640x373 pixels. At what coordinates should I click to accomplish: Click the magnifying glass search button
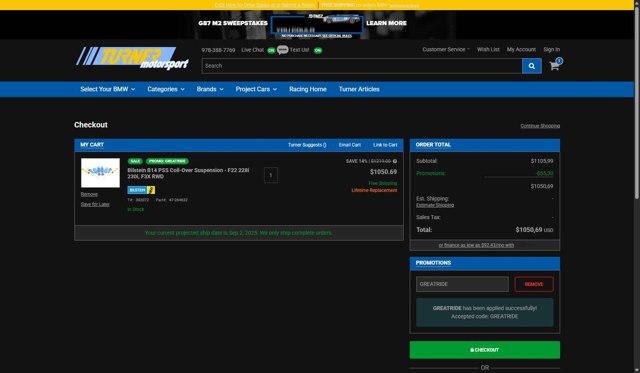click(x=531, y=66)
